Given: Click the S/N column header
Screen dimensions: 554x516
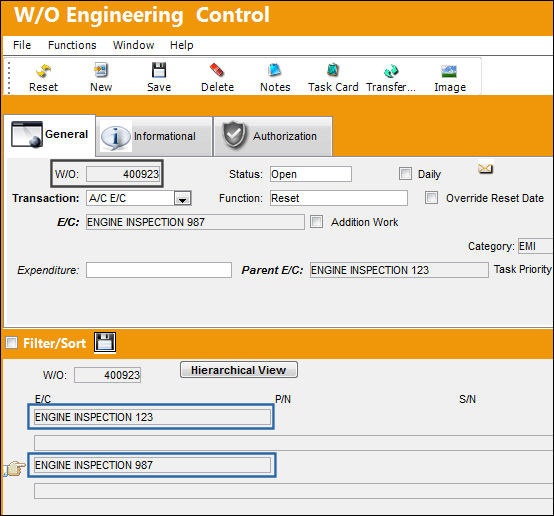Looking at the screenshot, I should pyautogui.click(x=467, y=399).
